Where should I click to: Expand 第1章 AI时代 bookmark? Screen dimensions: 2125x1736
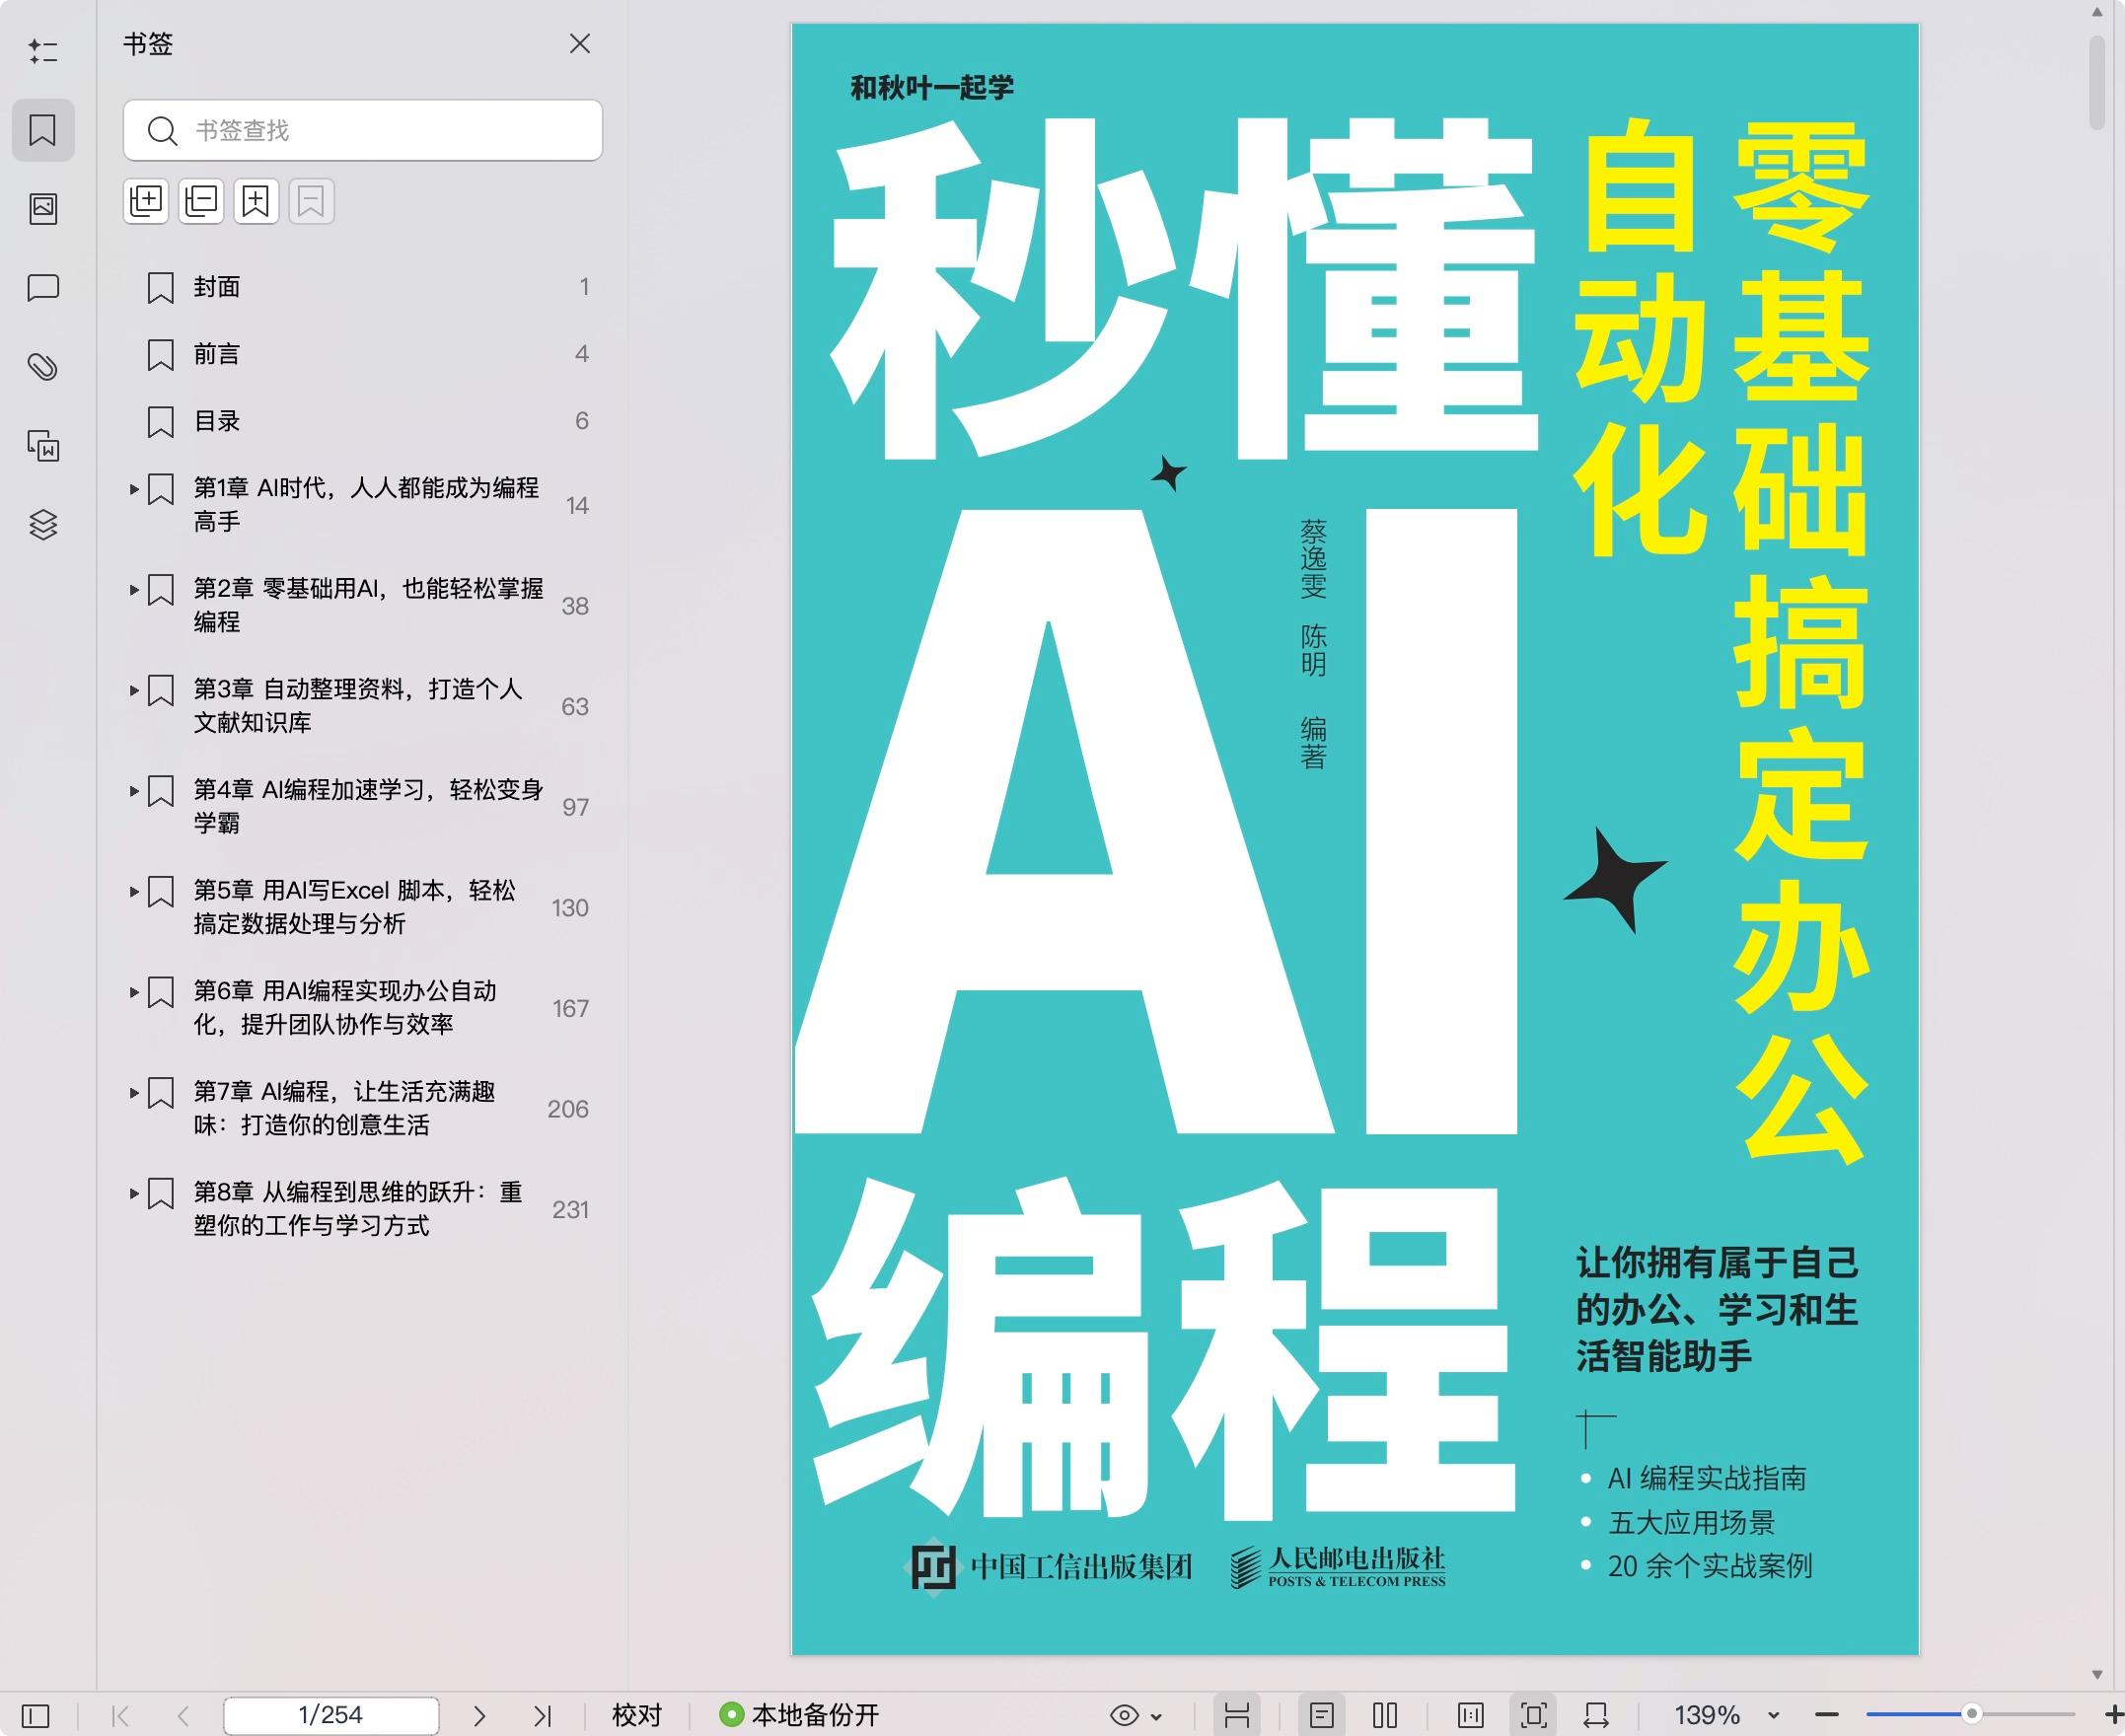(x=134, y=489)
